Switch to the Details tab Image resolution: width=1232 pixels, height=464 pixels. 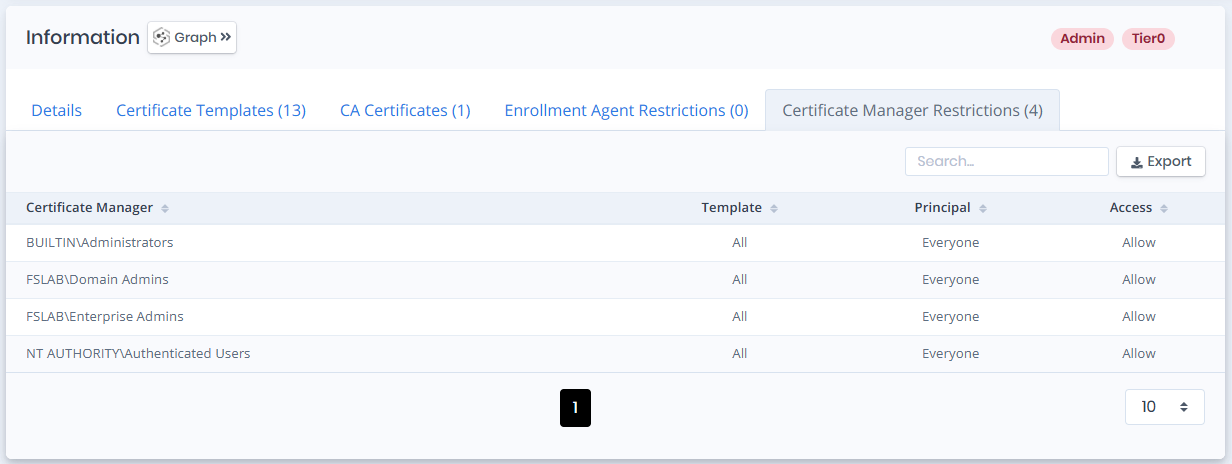(56, 111)
